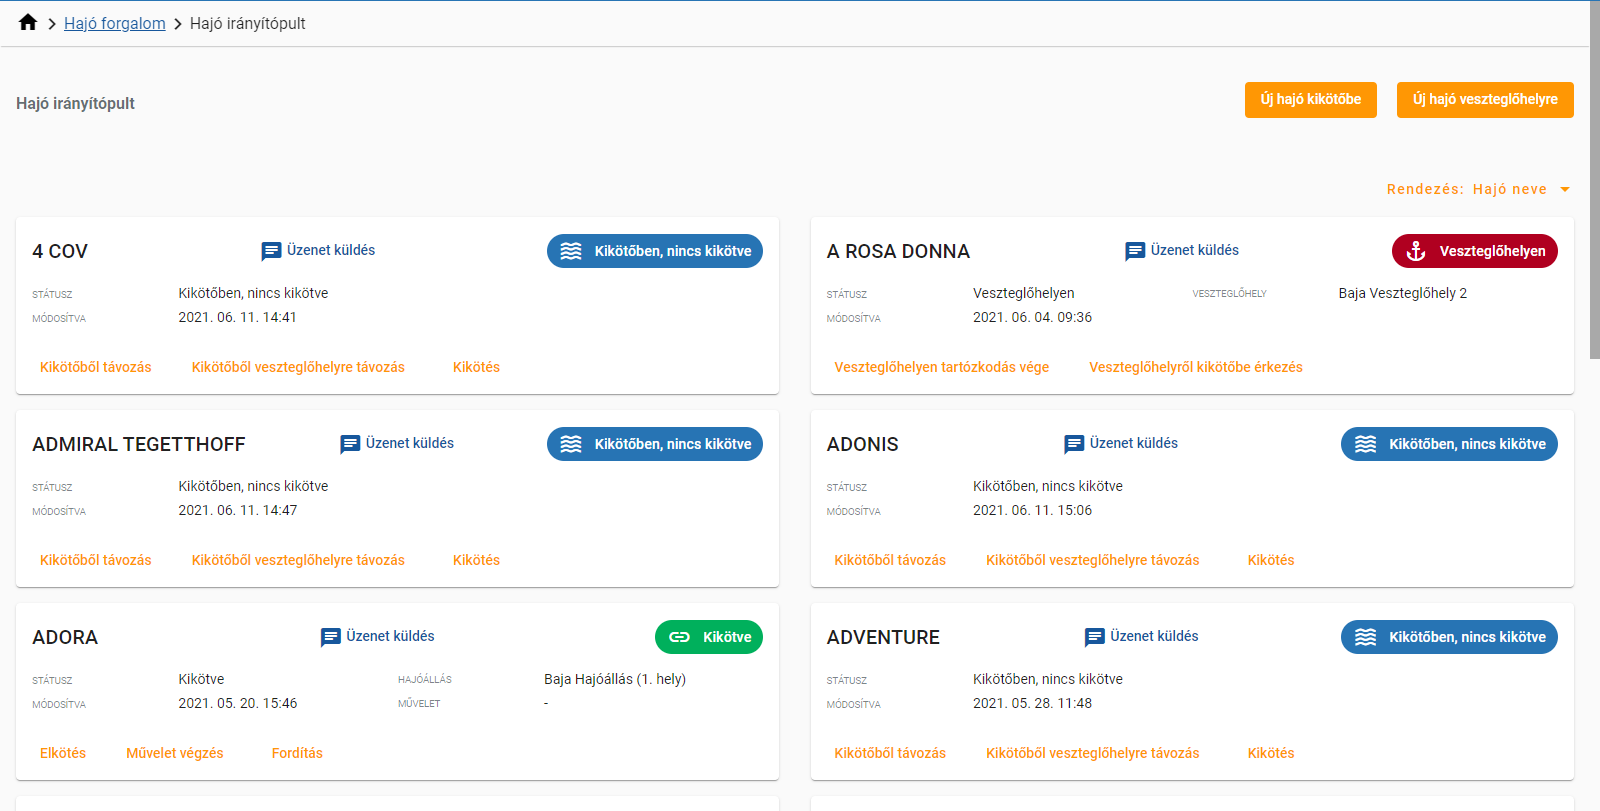Click Veszteglőhelyen tartózkodás vége for A ROSA DONNA

(941, 367)
